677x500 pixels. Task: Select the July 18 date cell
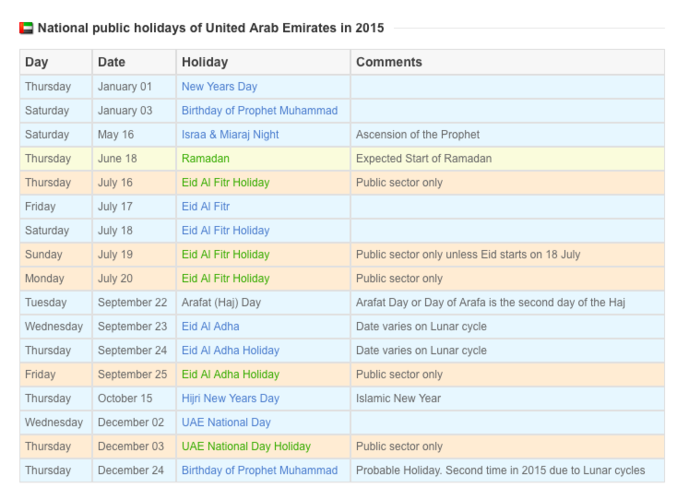[x=134, y=231]
